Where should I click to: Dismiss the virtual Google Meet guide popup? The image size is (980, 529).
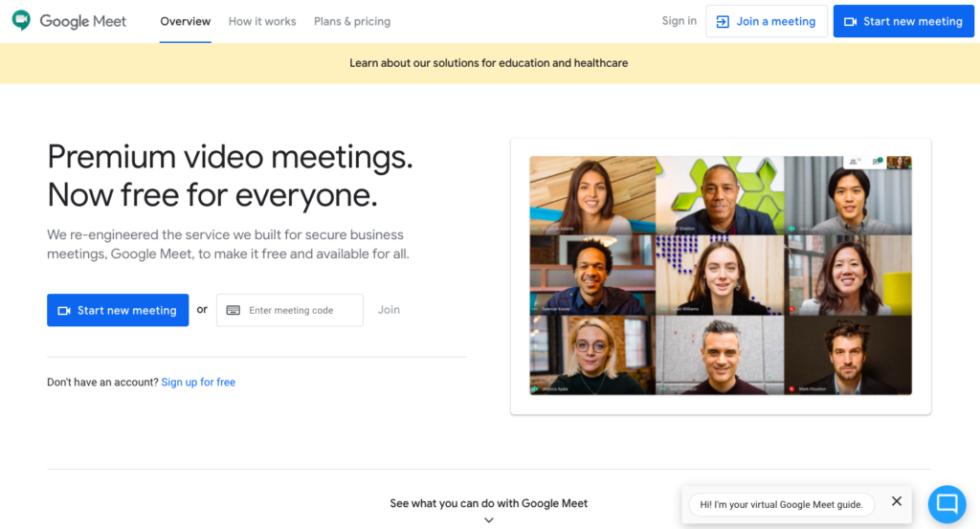click(x=896, y=501)
